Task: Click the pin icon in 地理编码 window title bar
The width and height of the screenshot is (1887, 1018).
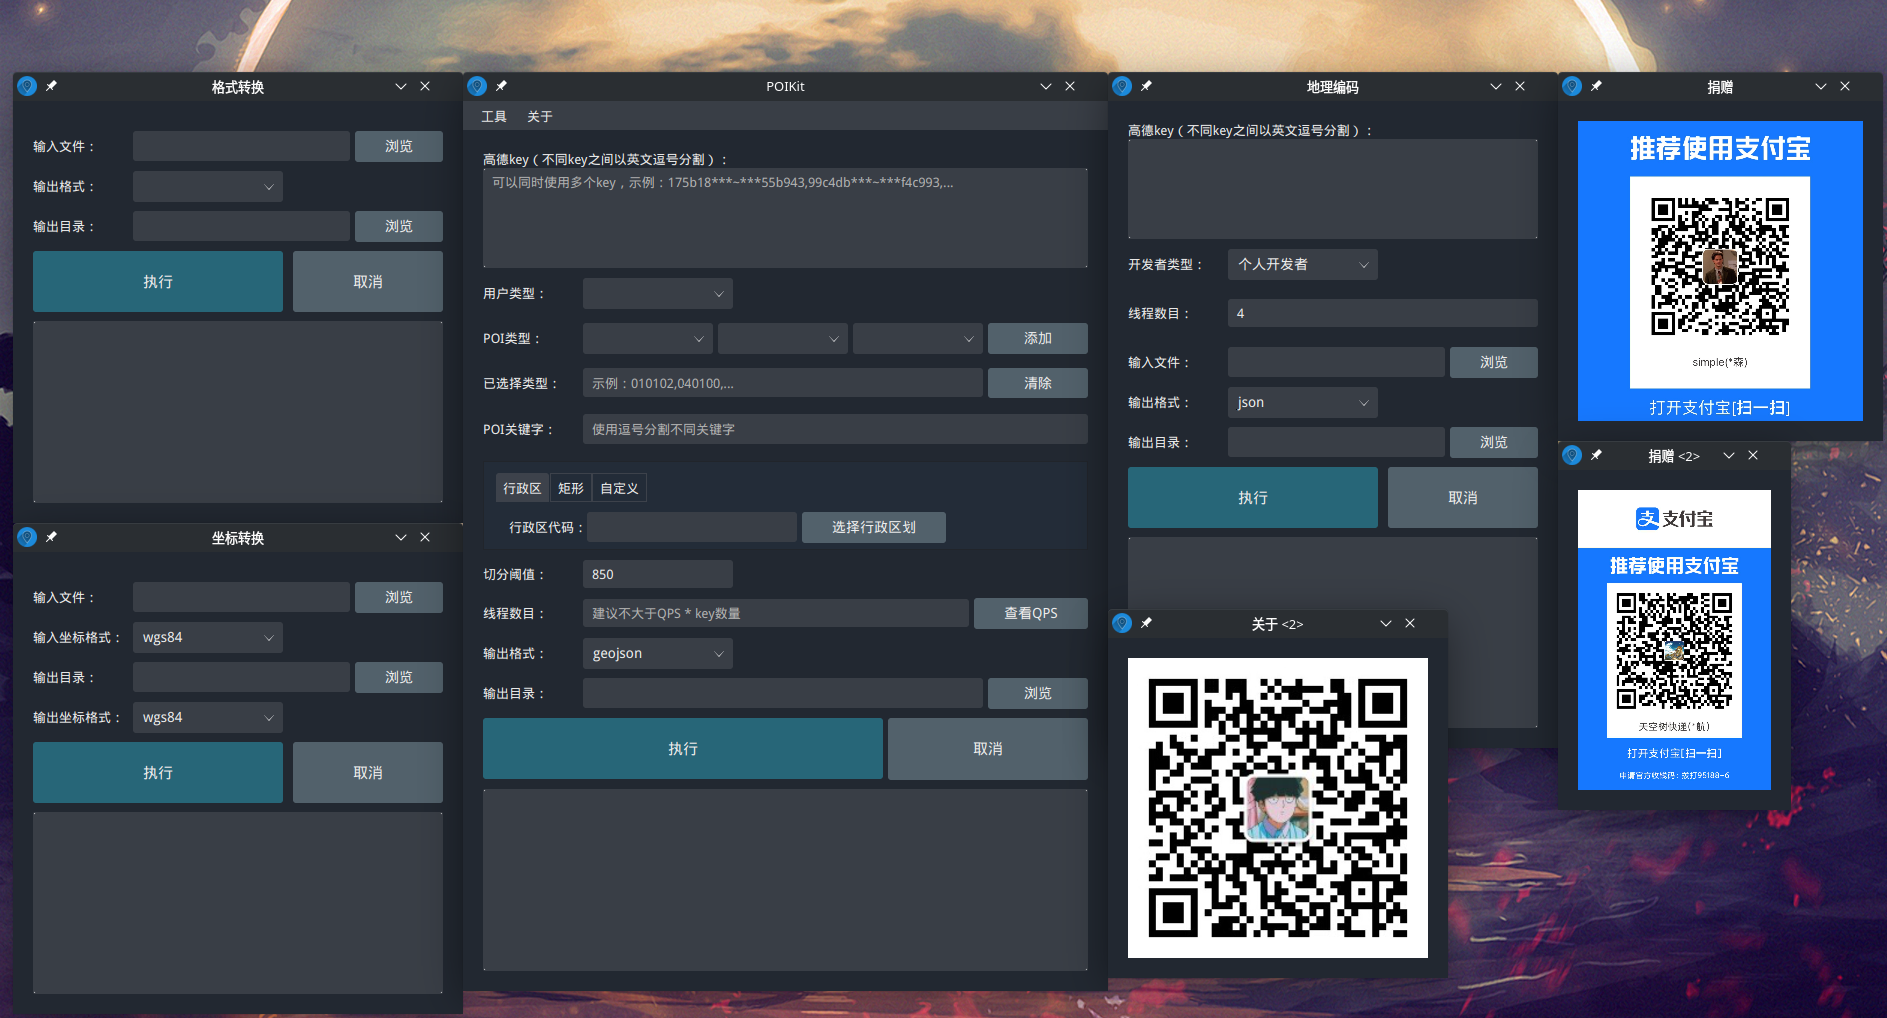Action: (x=1146, y=86)
